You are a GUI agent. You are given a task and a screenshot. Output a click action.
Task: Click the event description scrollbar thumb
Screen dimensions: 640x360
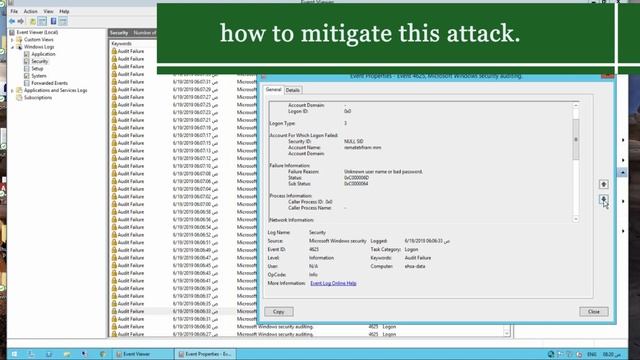(576, 140)
